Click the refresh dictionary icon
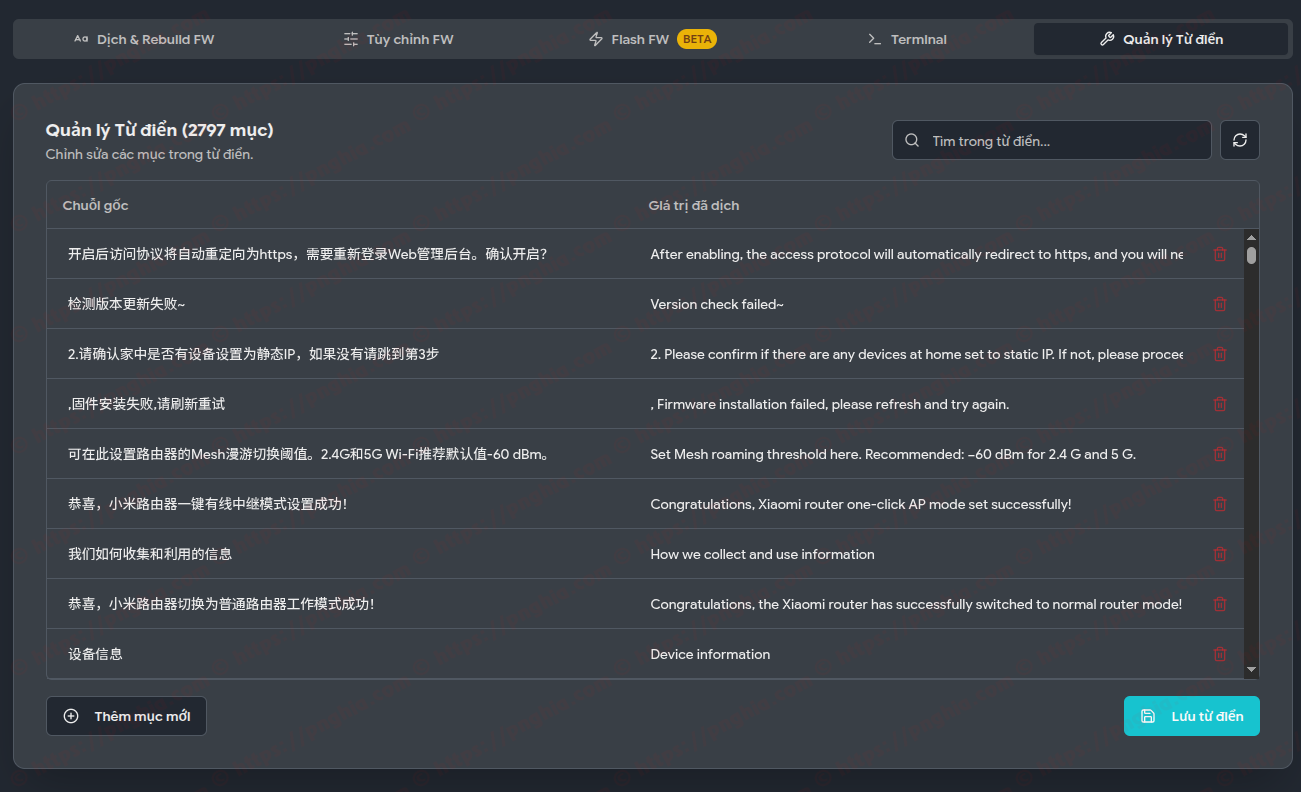 (1239, 140)
